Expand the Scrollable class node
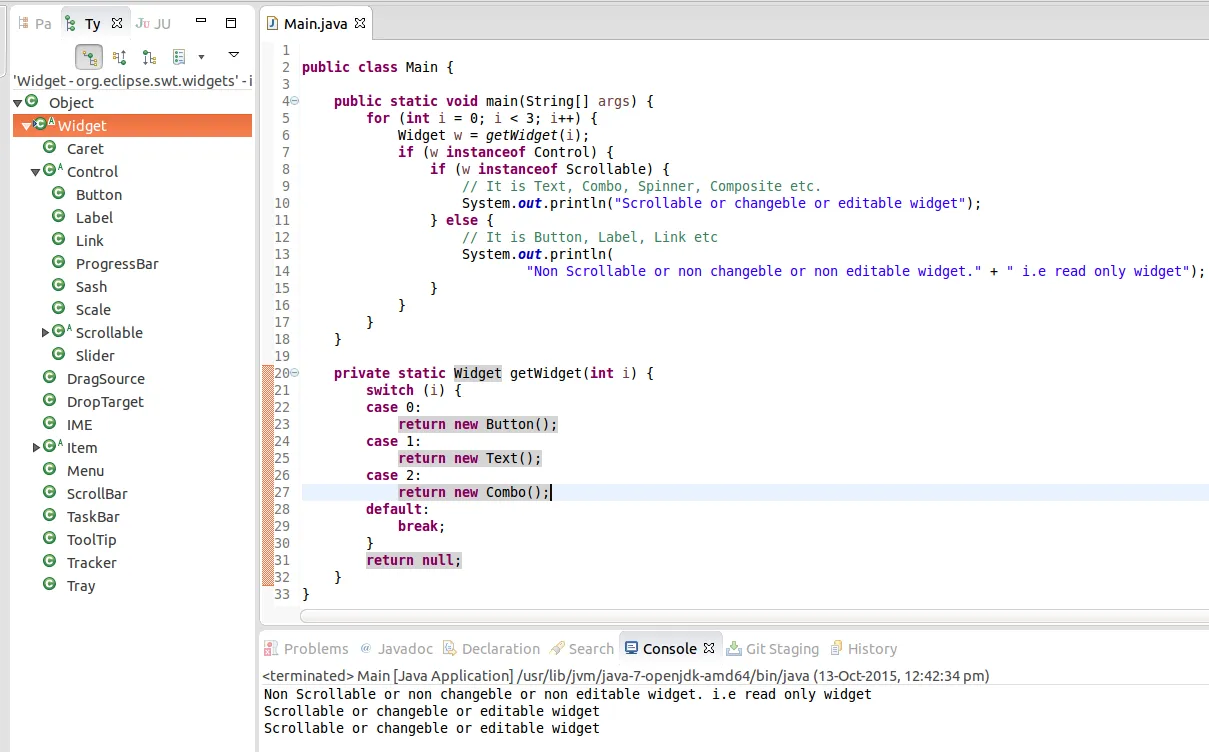 point(45,333)
